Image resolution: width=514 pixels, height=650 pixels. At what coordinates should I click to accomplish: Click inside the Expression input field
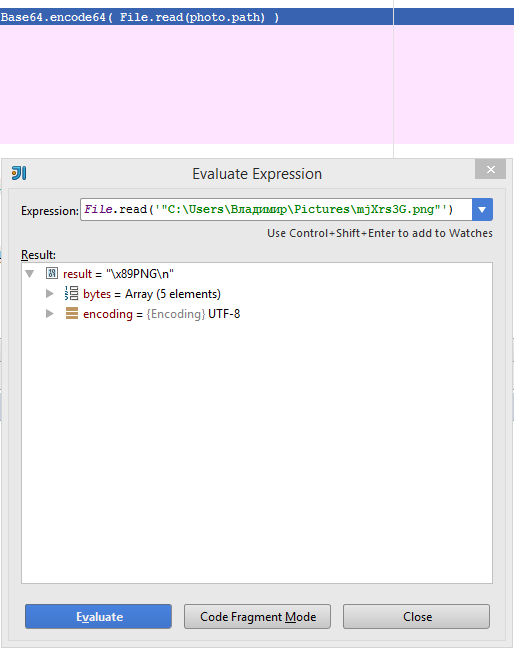point(276,209)
